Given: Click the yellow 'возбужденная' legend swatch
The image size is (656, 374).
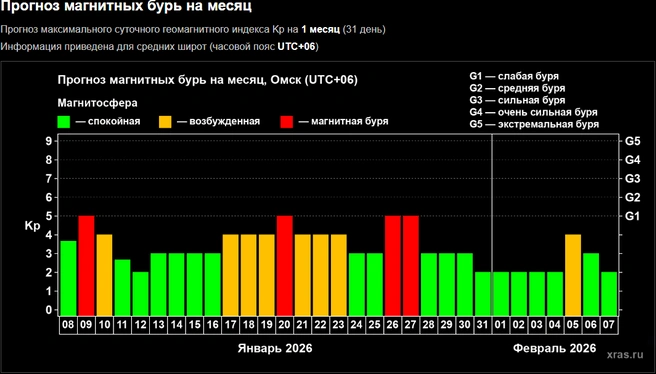Looking at the screenshot, I should (165, 122).
